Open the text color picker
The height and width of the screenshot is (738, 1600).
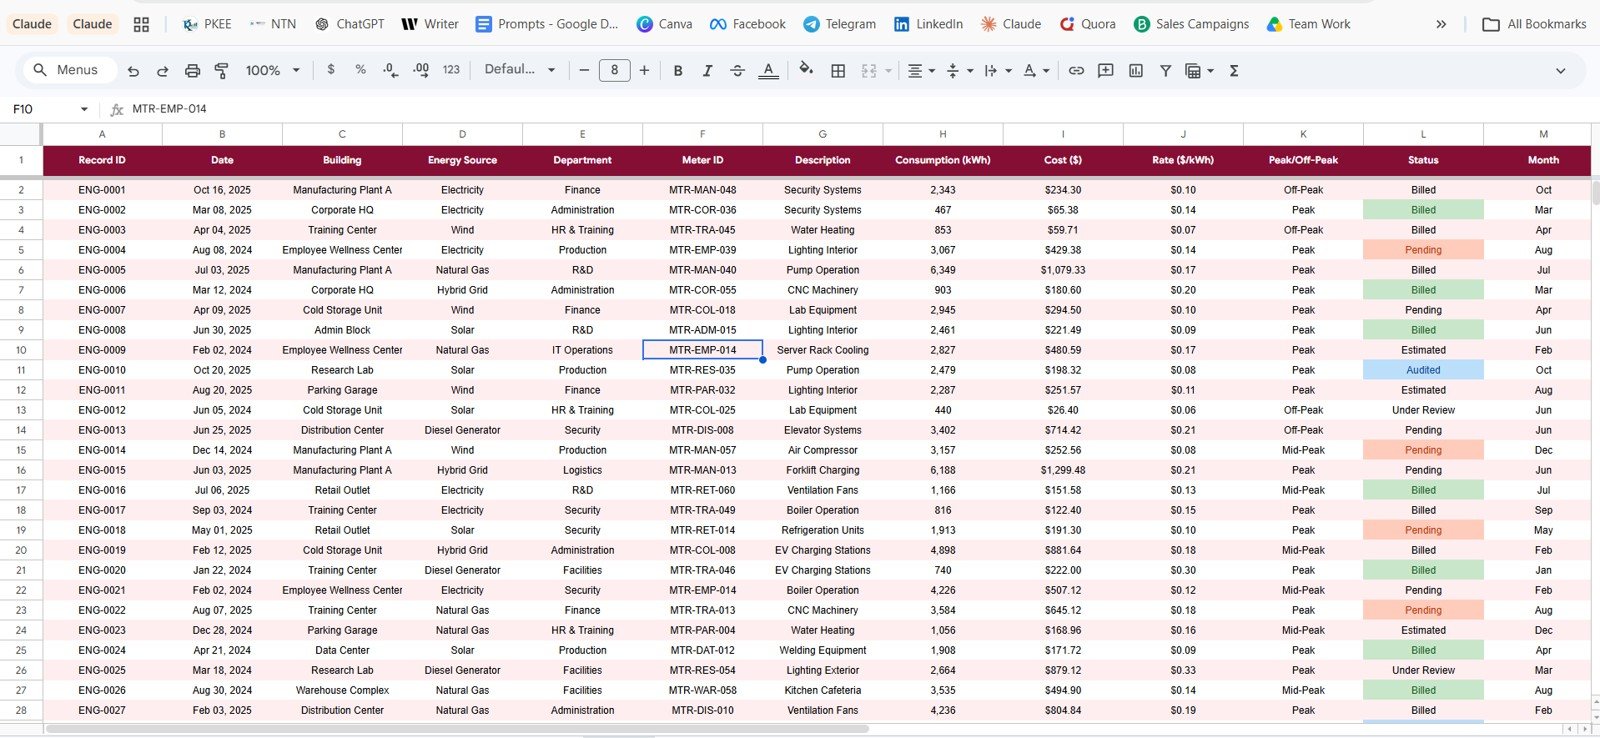[768, 70]
